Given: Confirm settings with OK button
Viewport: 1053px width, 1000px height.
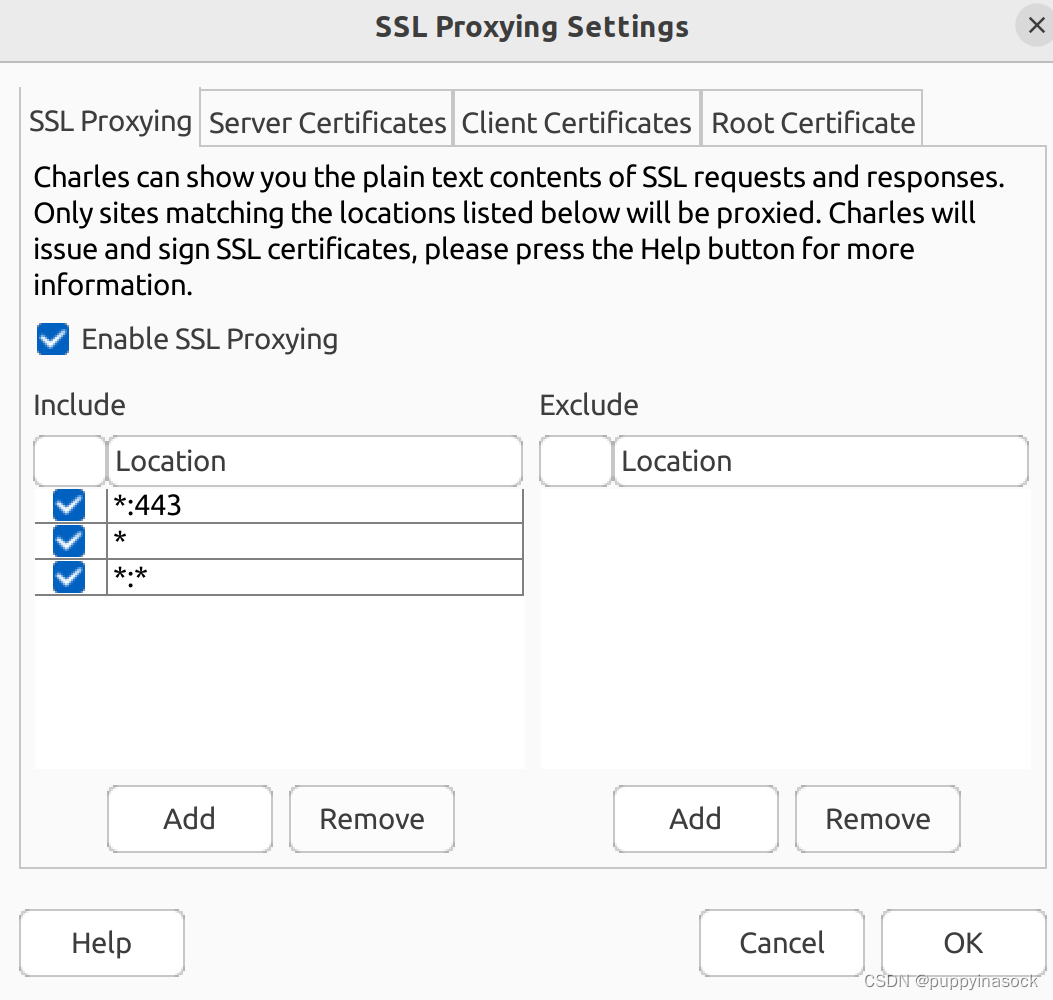Looking at the screenshot, I should pyautogui.click(x=964, y=943).
